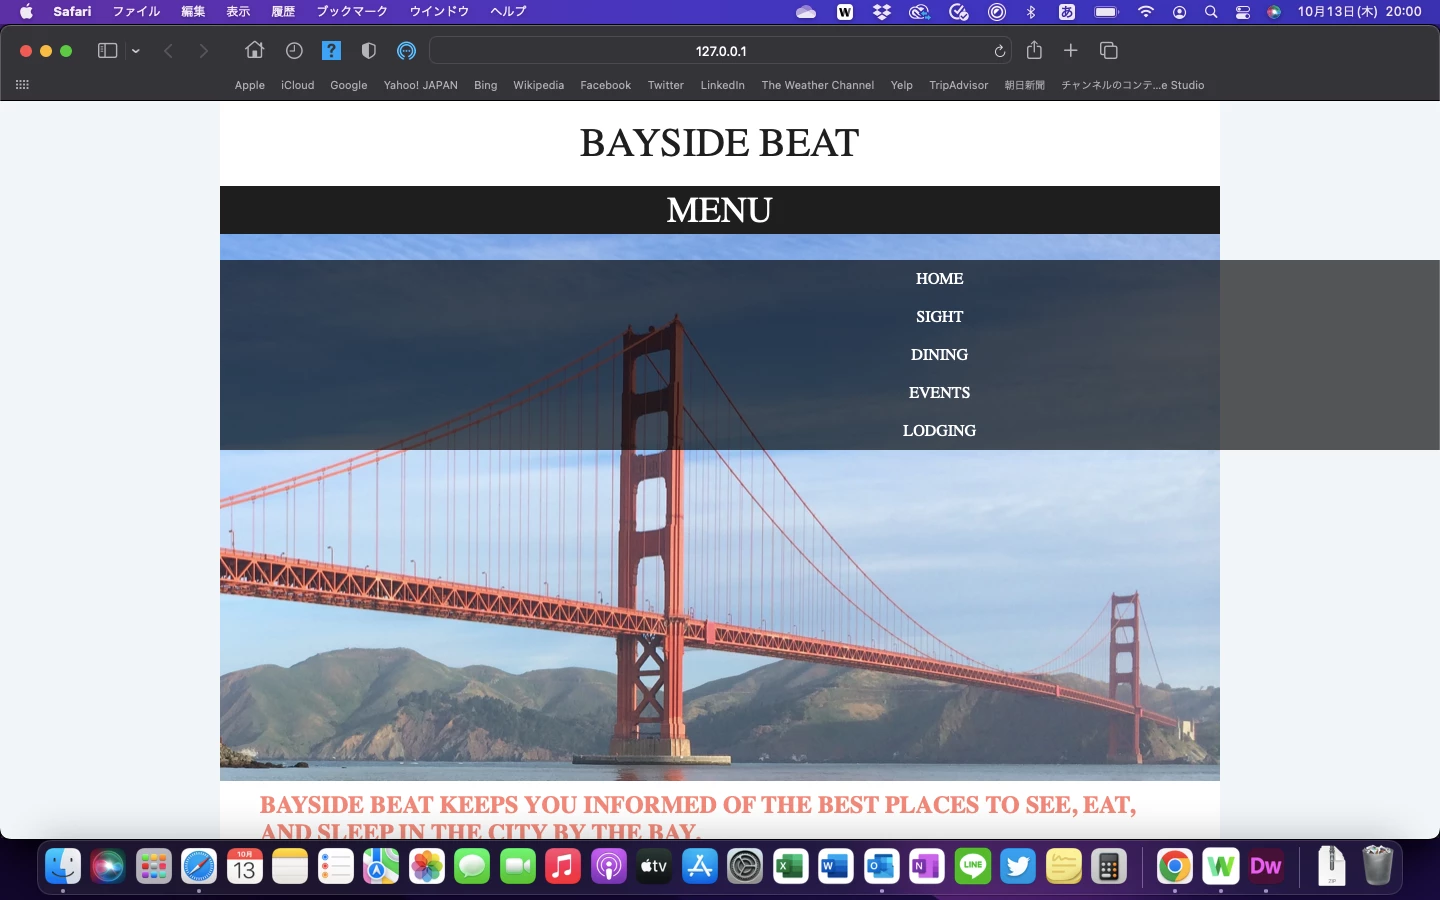Image resolution: width=1440 pixels, height=900 pixels.
Task: Open the ウインドウ menu
Action: point(439,12)
